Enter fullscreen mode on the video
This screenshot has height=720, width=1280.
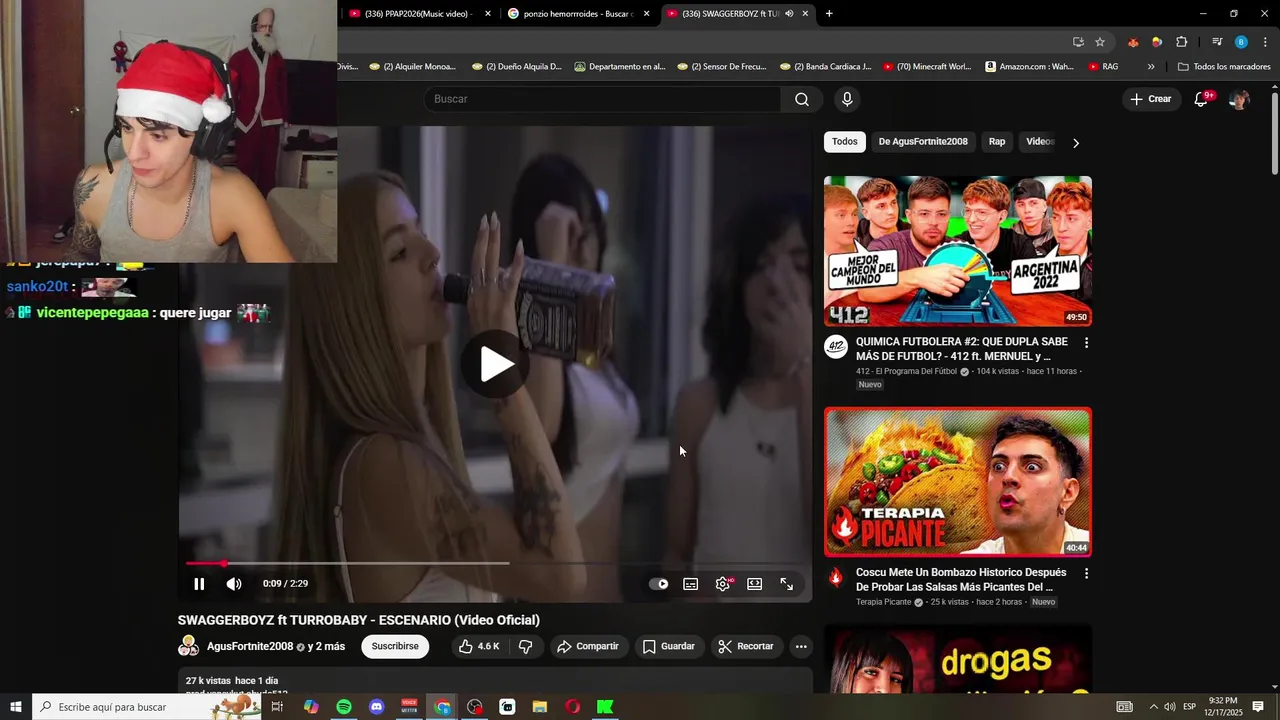pyautogui.click(x=787, y=584)
